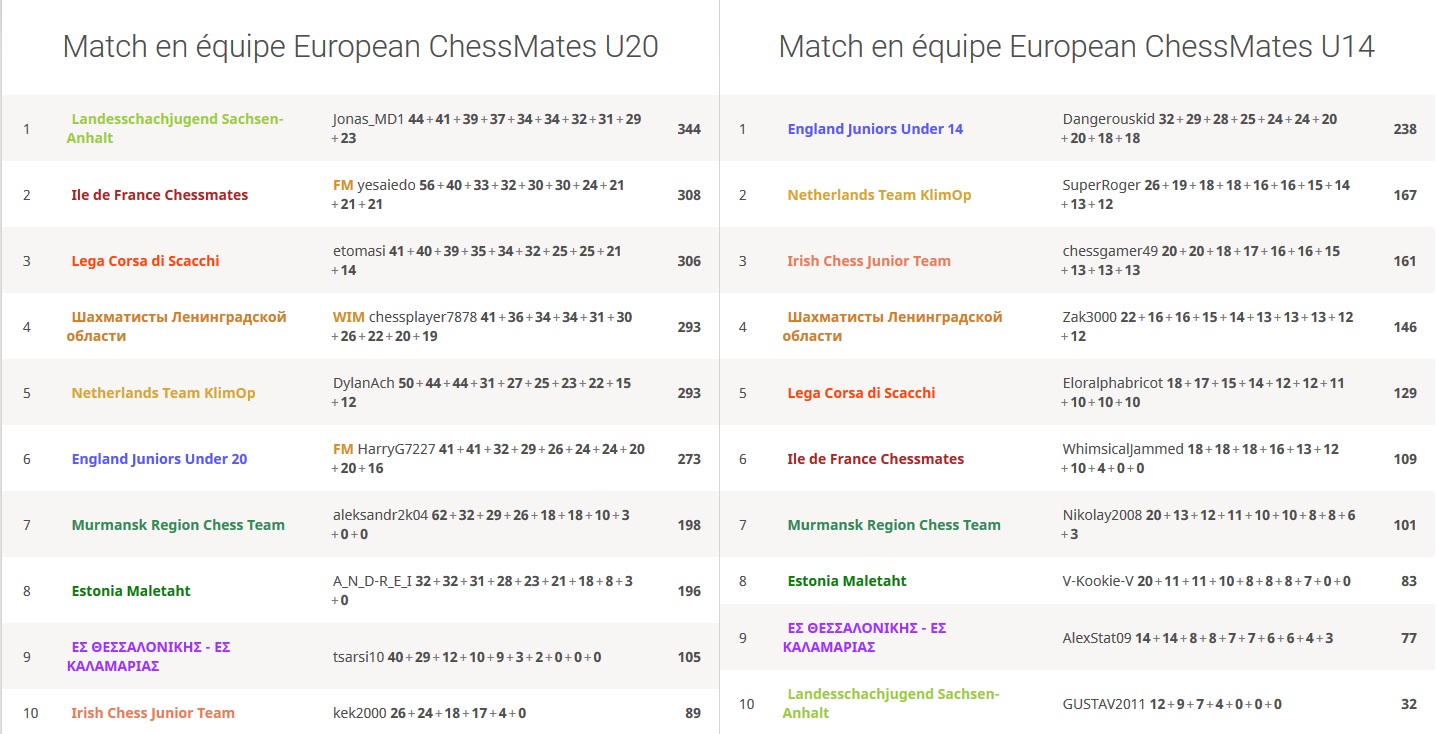The image size is (1436, 734).
Task: Select Netherlands Team KlimOp in U20 table
Action: click(163, 393)
